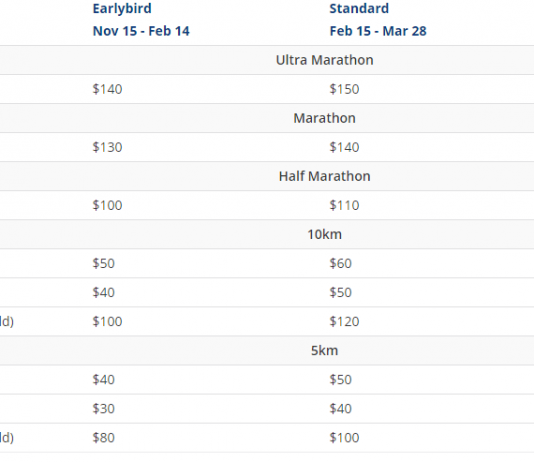The height and width of the screenshot is (462, 534).
Task: Click the 5km section header
Action: click(x=324, y=351)
